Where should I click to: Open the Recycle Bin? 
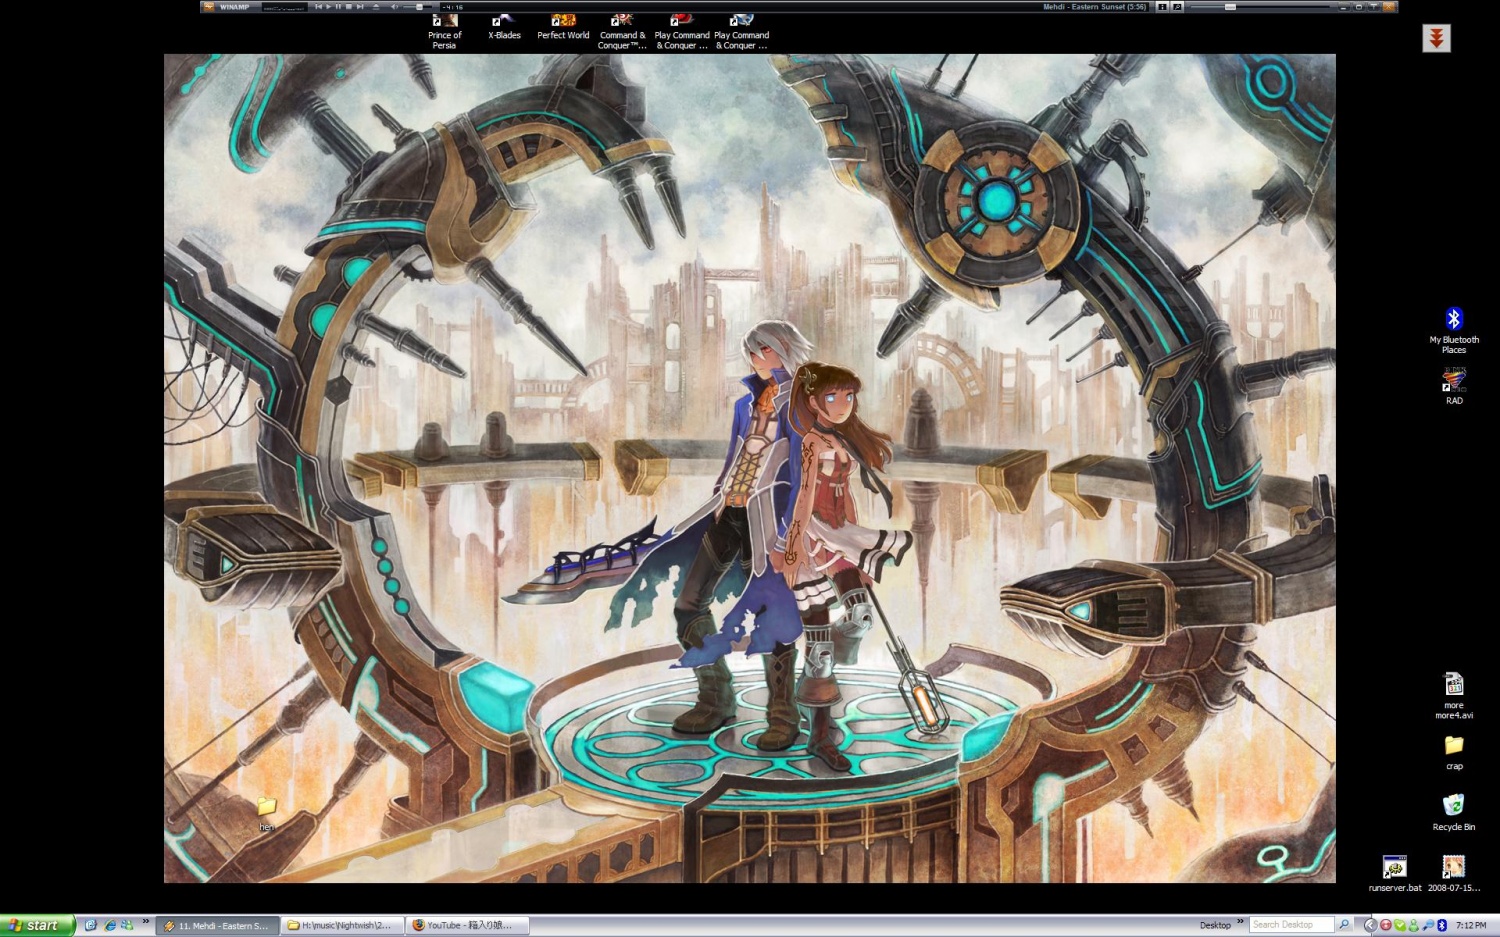(1454, 813)
